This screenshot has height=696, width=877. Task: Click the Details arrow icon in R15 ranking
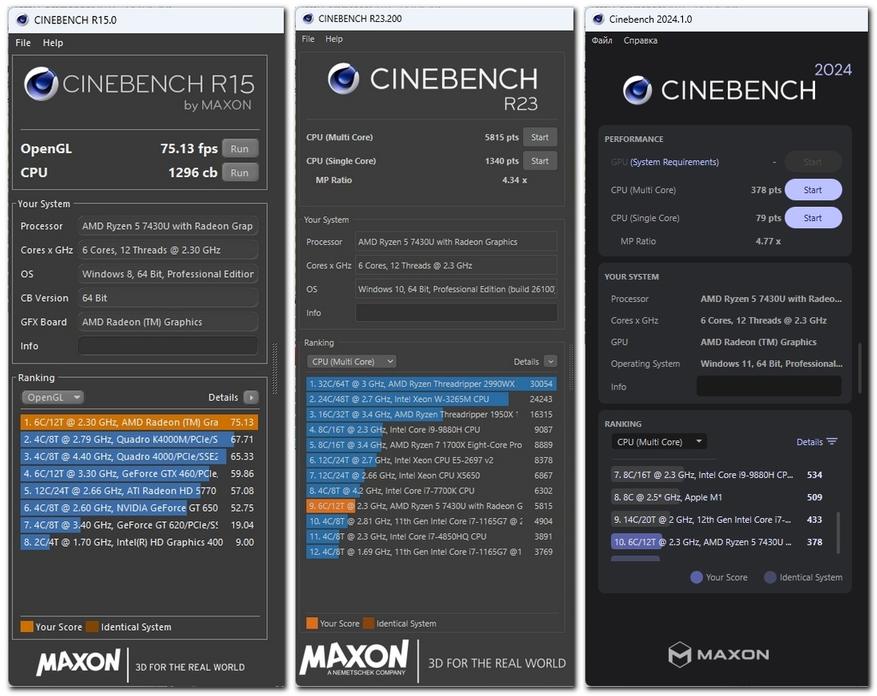click(251, 397)
